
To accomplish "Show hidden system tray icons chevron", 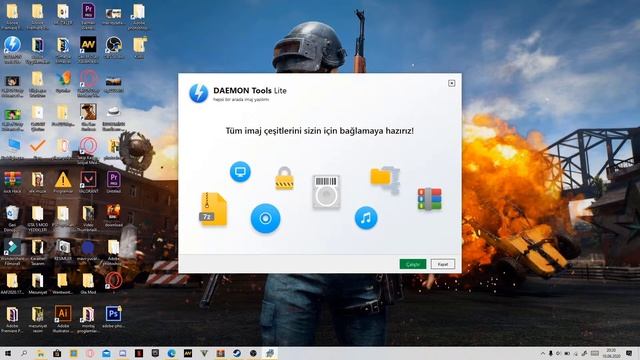I will 542,353.
